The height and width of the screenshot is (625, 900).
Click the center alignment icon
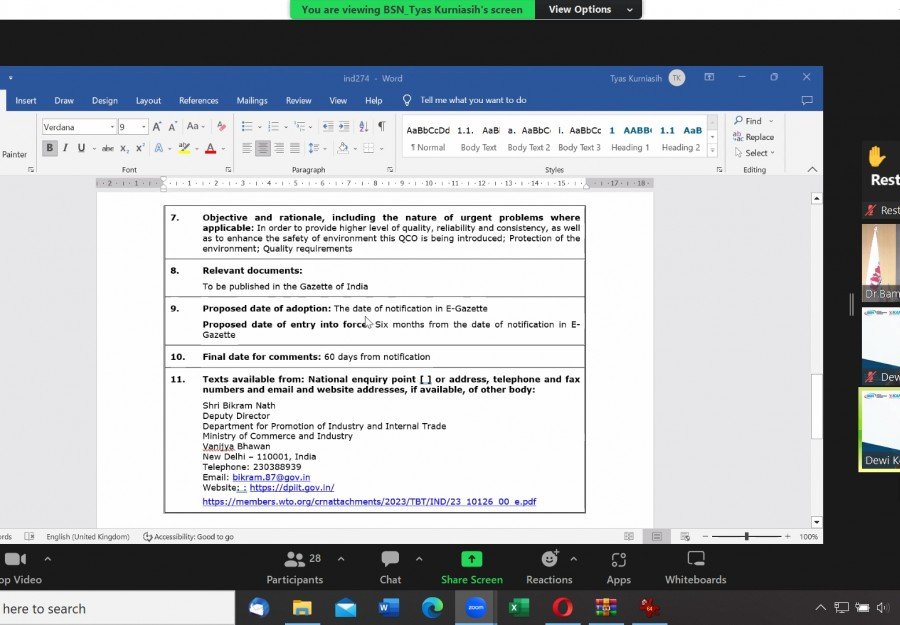coord(263,148)
